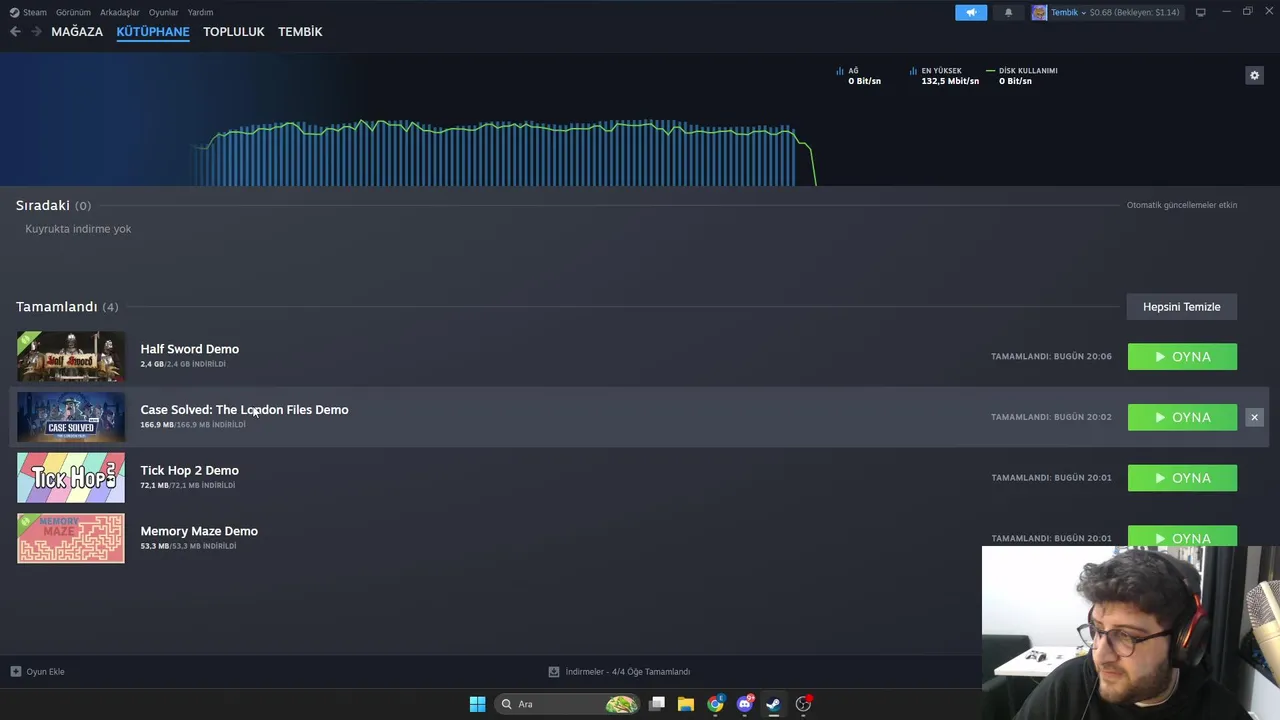Open the Steam menu

click(x=28, y=12)
